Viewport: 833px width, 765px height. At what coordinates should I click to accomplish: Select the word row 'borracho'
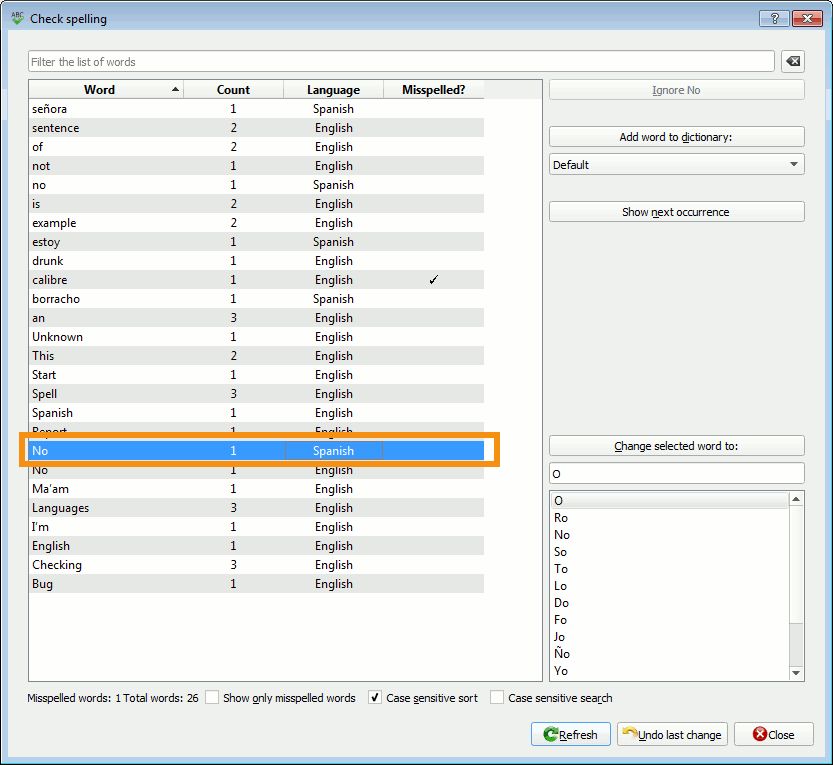(x=257, y=299)
